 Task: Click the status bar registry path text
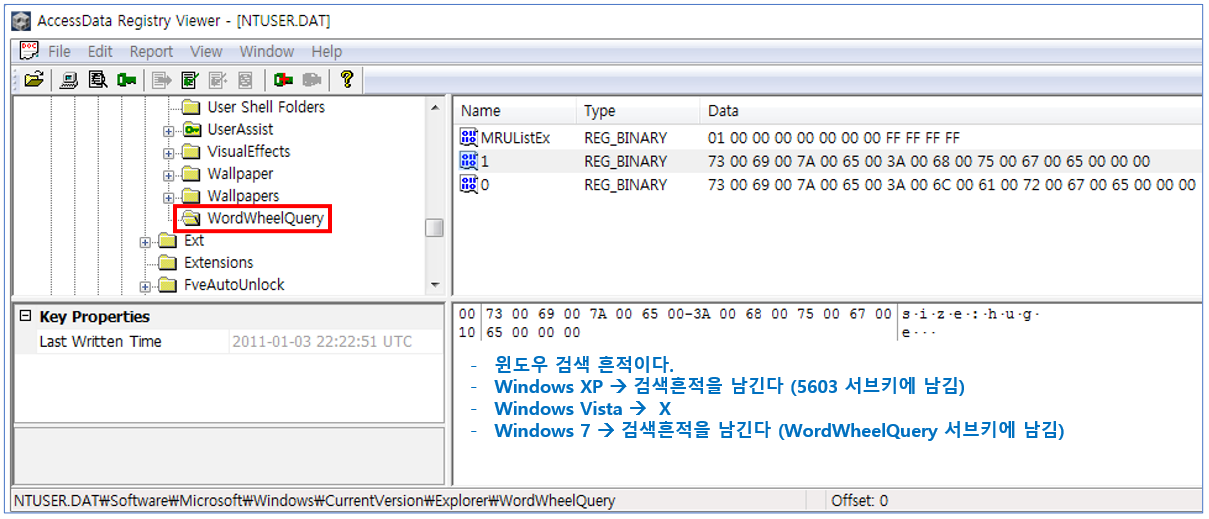[315, 500]
